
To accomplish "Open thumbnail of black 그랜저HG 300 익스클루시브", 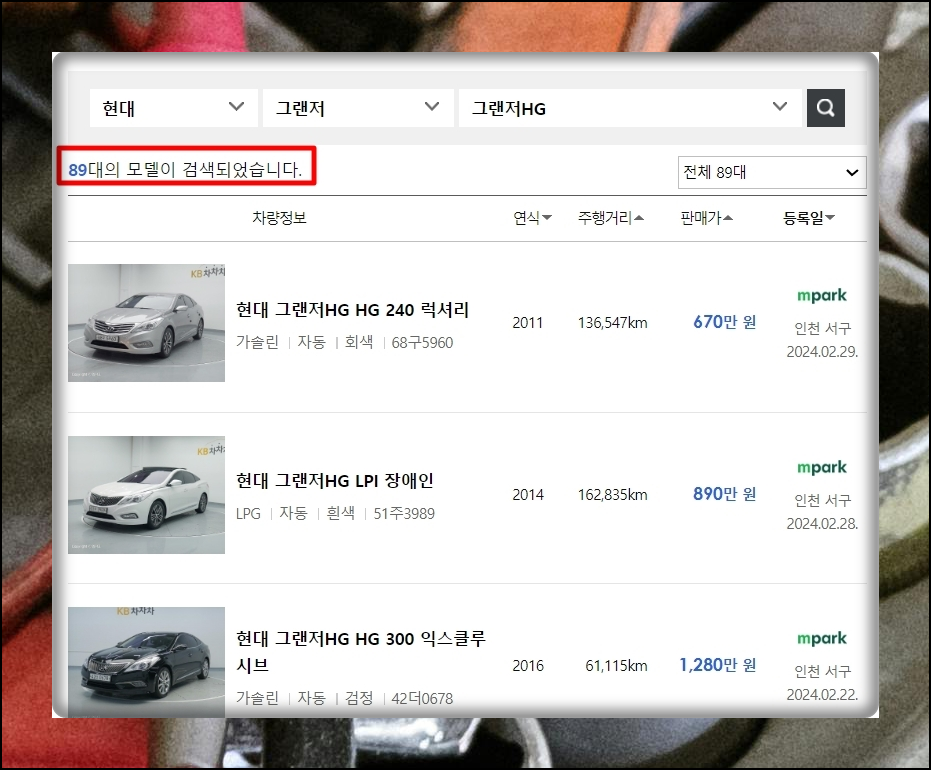I will [x=147, y=662].
